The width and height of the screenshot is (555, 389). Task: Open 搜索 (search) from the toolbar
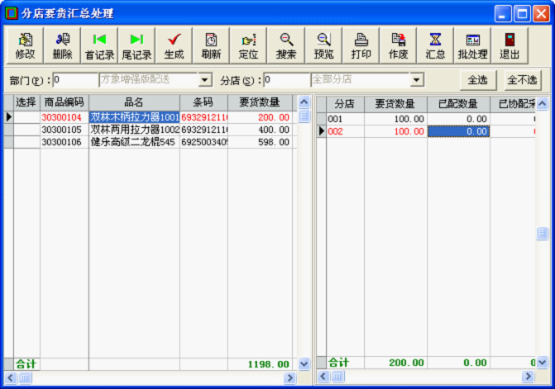[286, 46]
